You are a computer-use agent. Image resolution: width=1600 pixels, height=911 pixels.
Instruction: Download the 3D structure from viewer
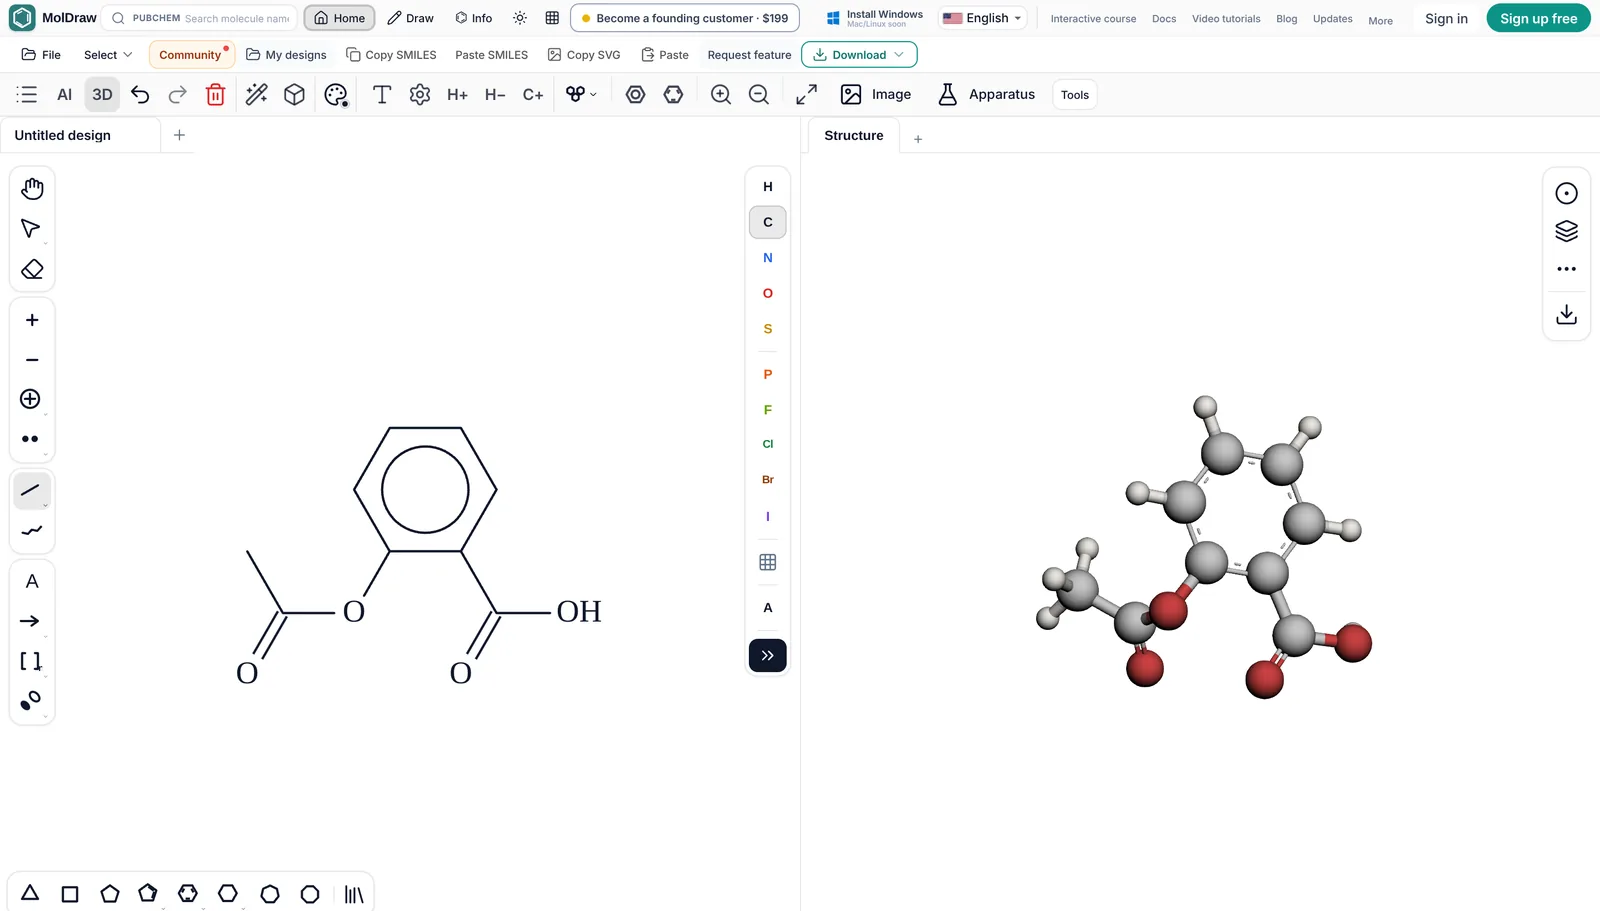(x=1567, y=315)
